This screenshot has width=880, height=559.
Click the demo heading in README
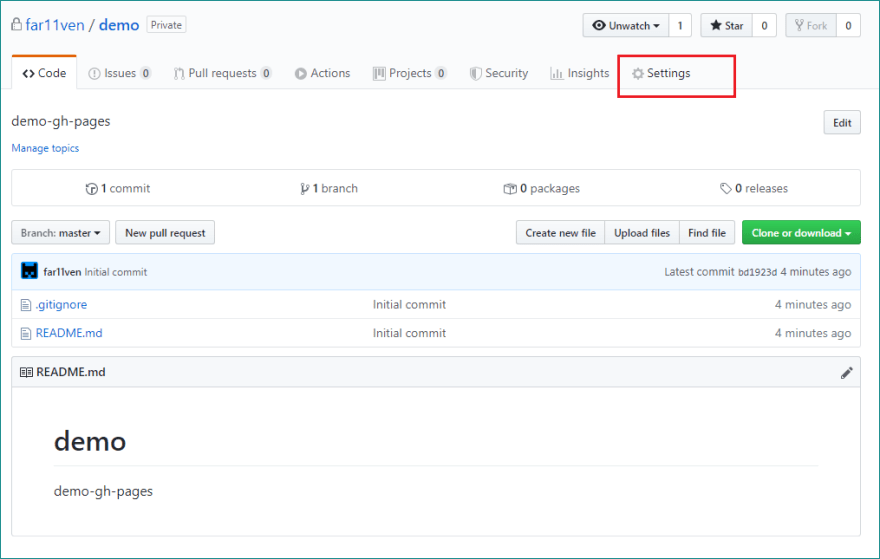90,441
